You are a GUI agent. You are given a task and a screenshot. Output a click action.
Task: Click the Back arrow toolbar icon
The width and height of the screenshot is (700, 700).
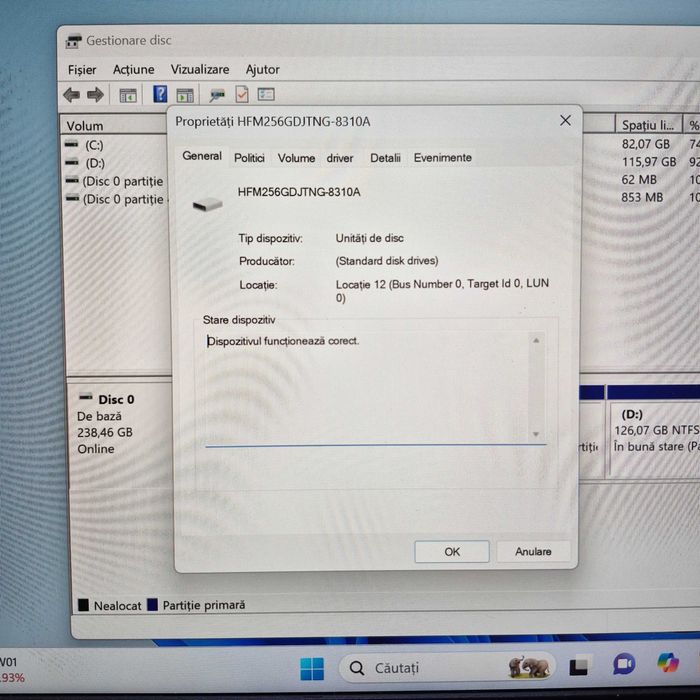click(71, 95)
